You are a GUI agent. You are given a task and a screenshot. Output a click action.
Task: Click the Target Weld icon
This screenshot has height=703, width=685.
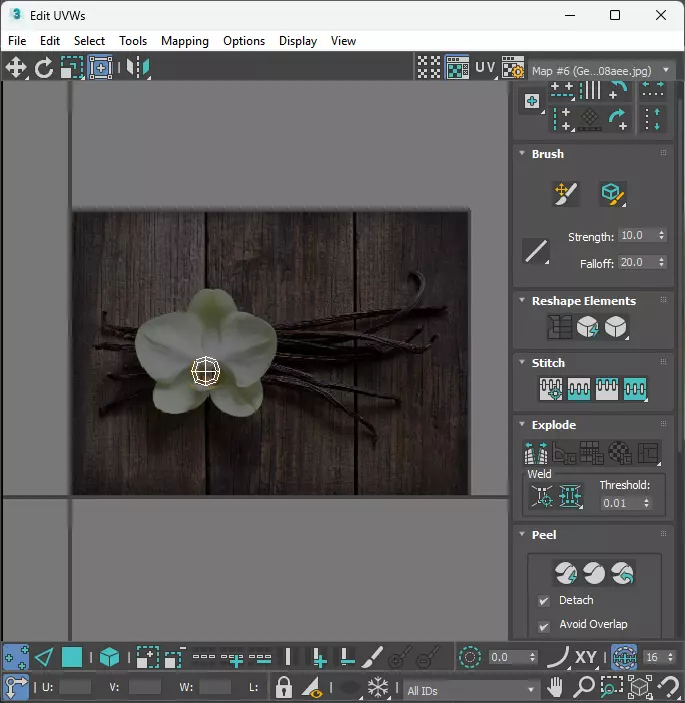pyautogui.click(x=542, y=495)
